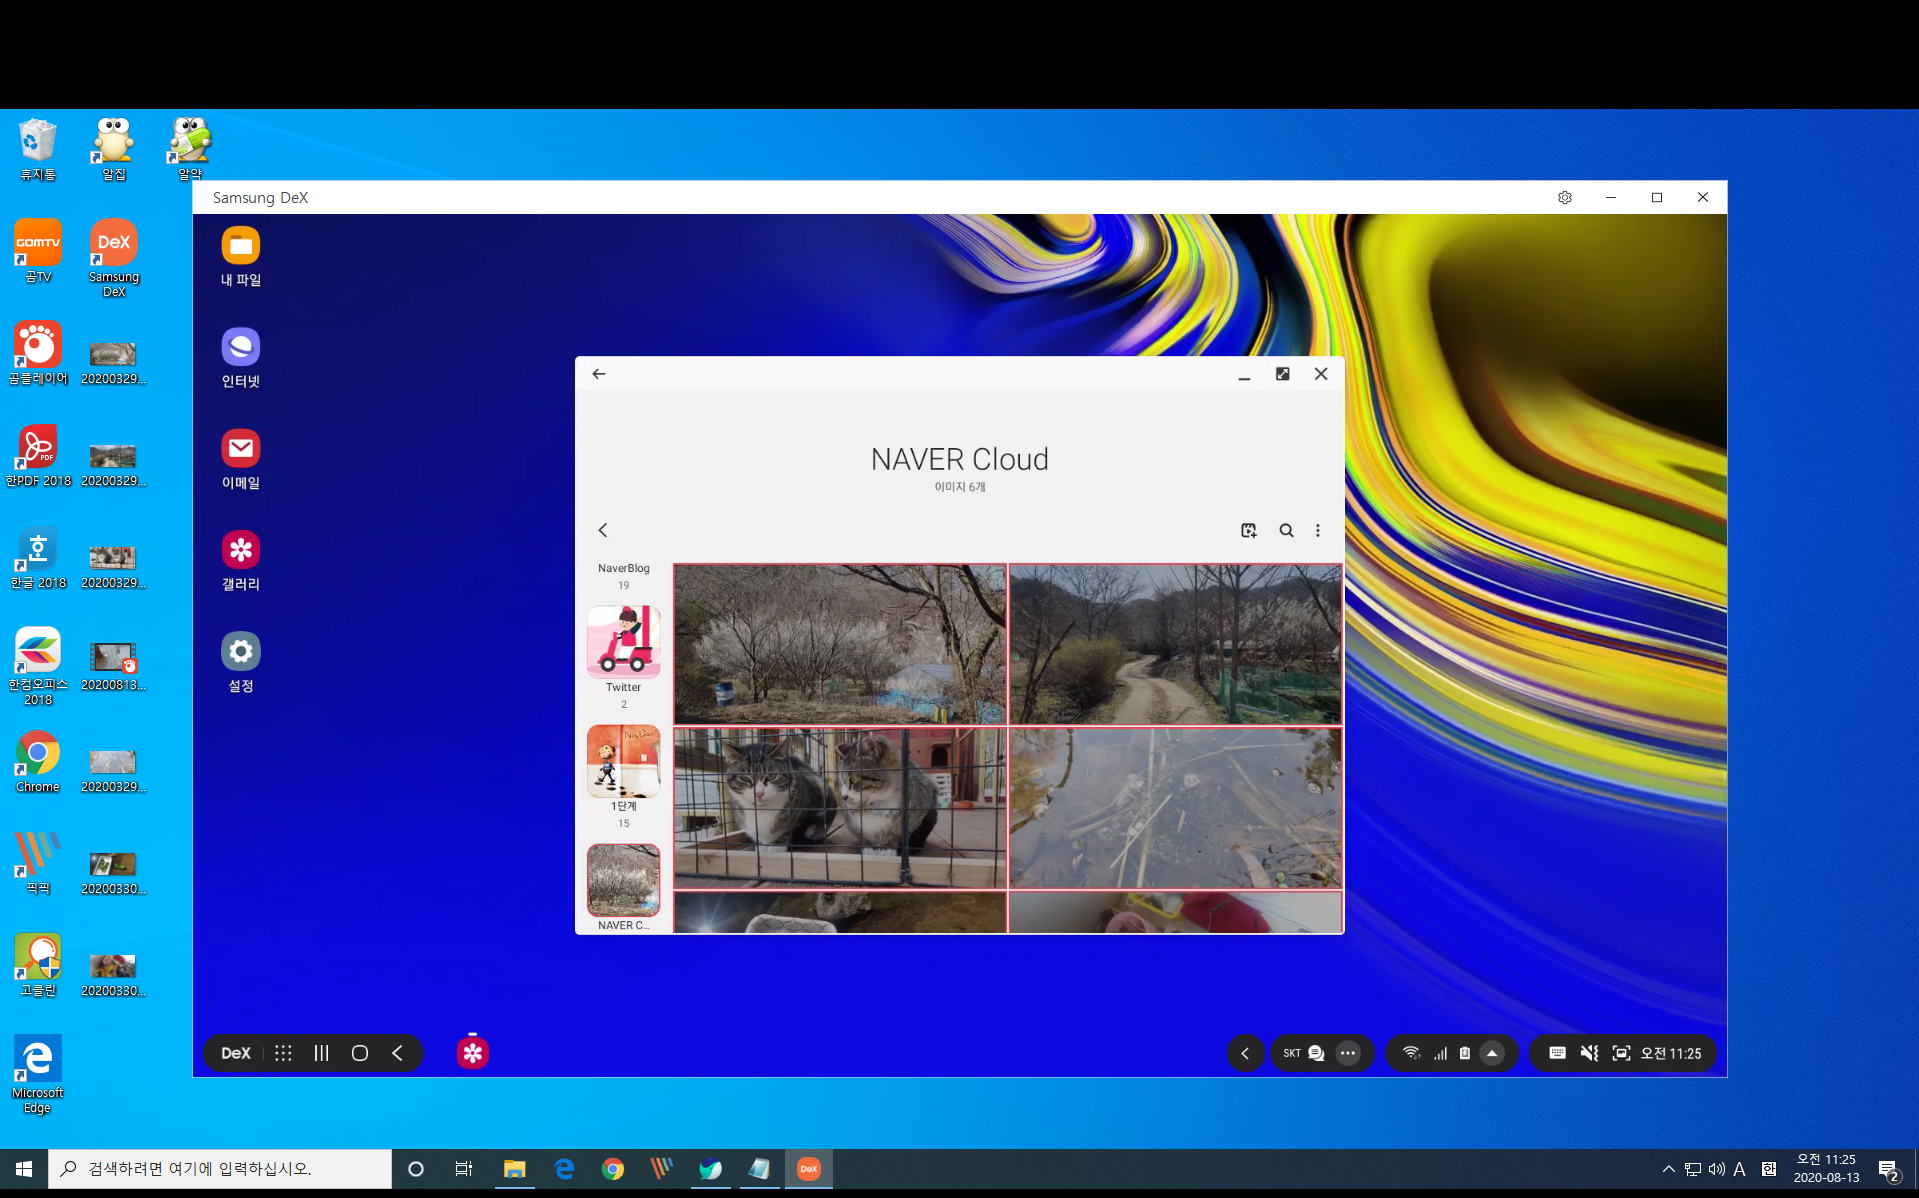Viewport: 1919px width, 1198px height.
Task: Toggle 한 Korean input mode indicator
Action: (x=1768, y=1168)
